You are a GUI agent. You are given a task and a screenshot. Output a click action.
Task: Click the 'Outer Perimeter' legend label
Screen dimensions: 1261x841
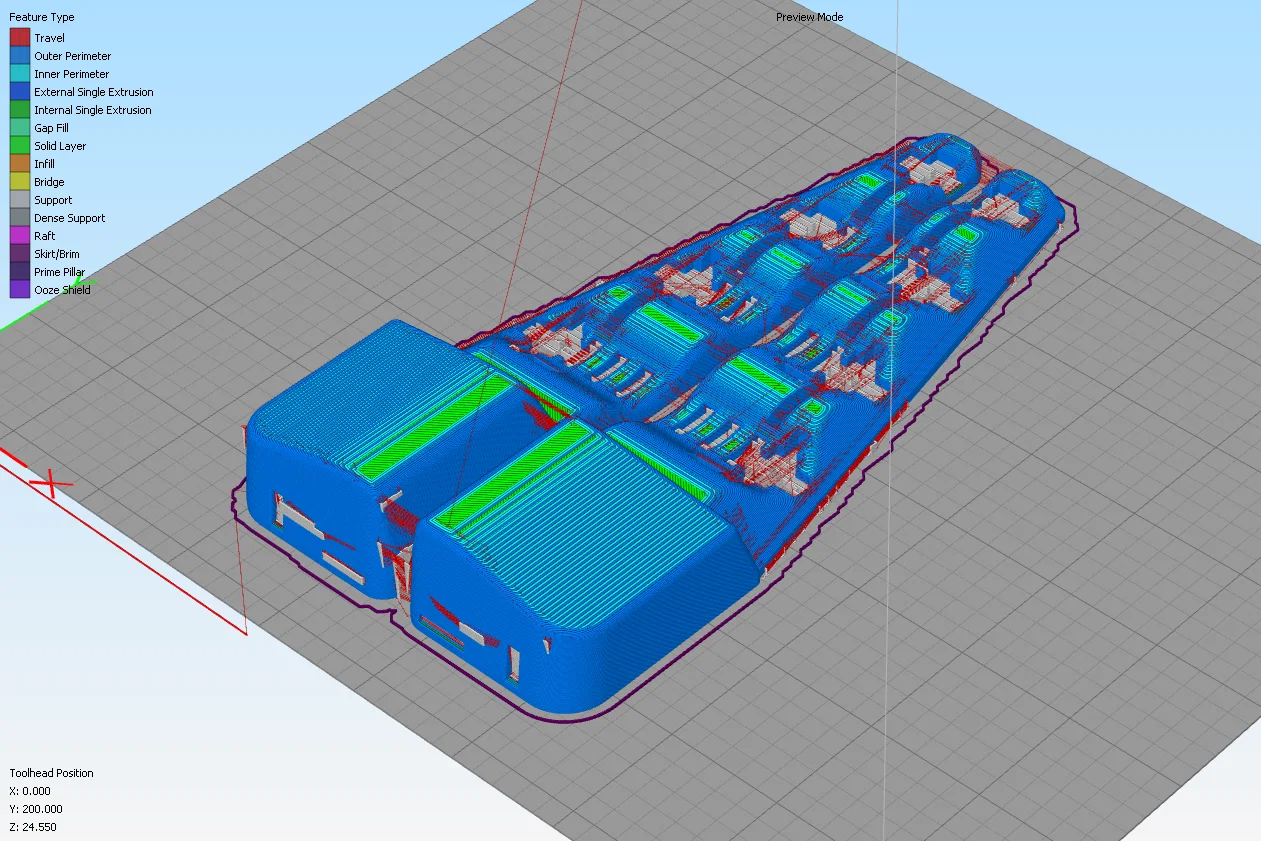[72, 56]
